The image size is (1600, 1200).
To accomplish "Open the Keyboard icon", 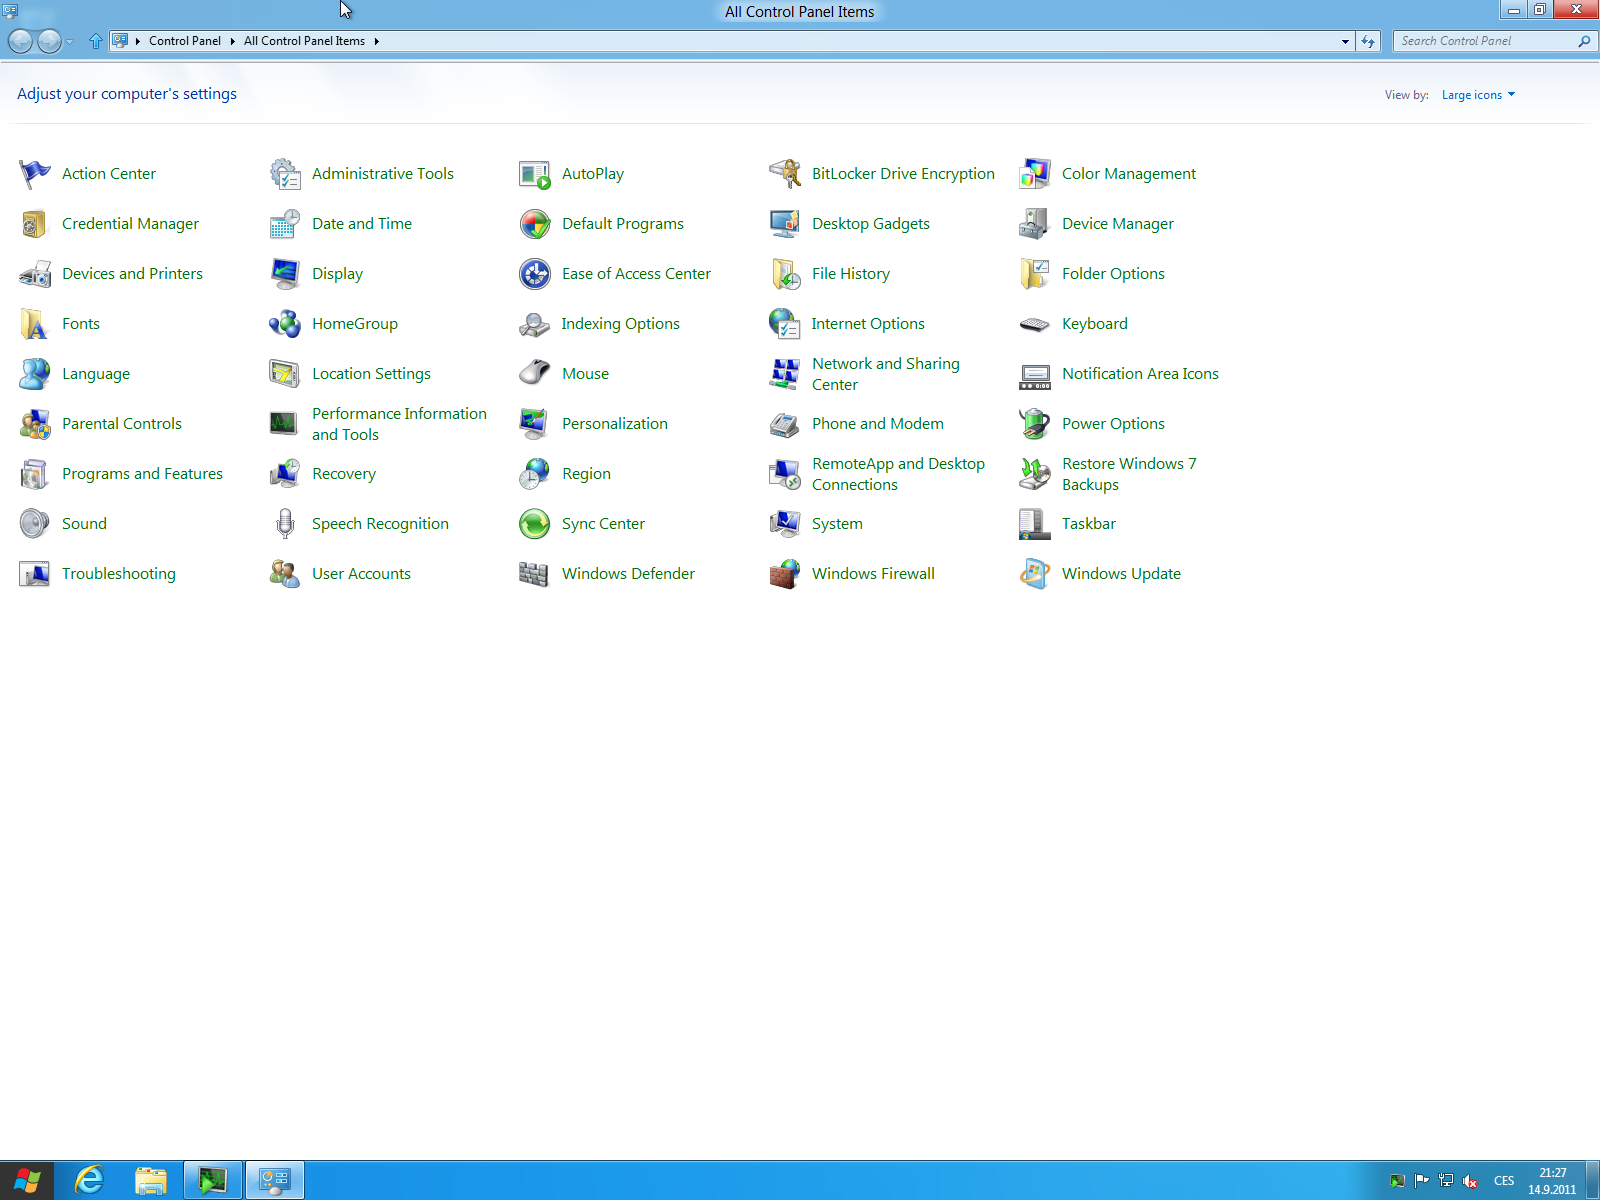I will 1035,324.
